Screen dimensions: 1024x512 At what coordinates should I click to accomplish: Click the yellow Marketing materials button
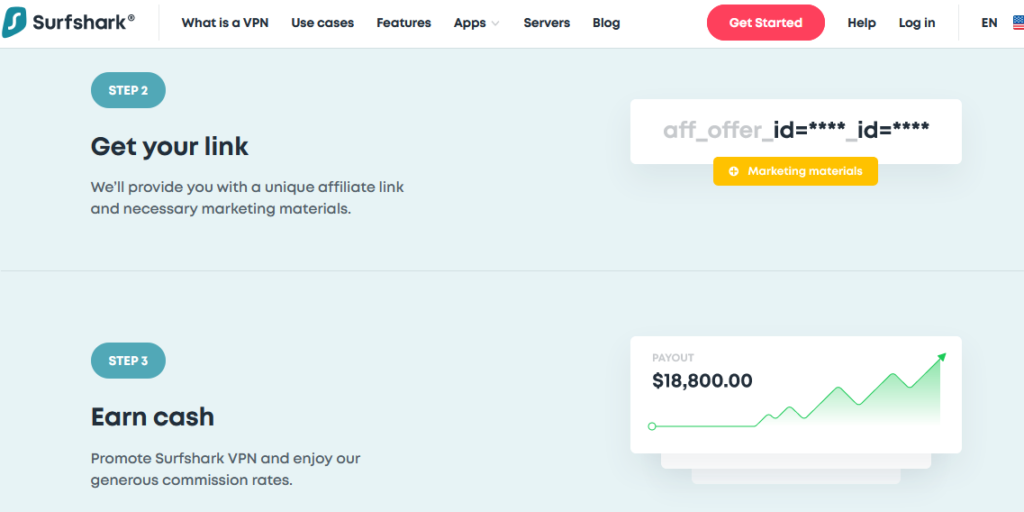point(795,171)
